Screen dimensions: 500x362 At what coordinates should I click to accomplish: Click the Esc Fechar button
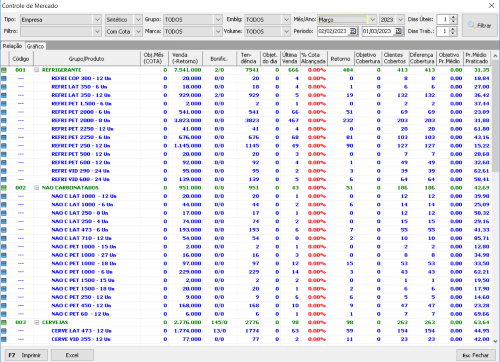coord(475,355)
